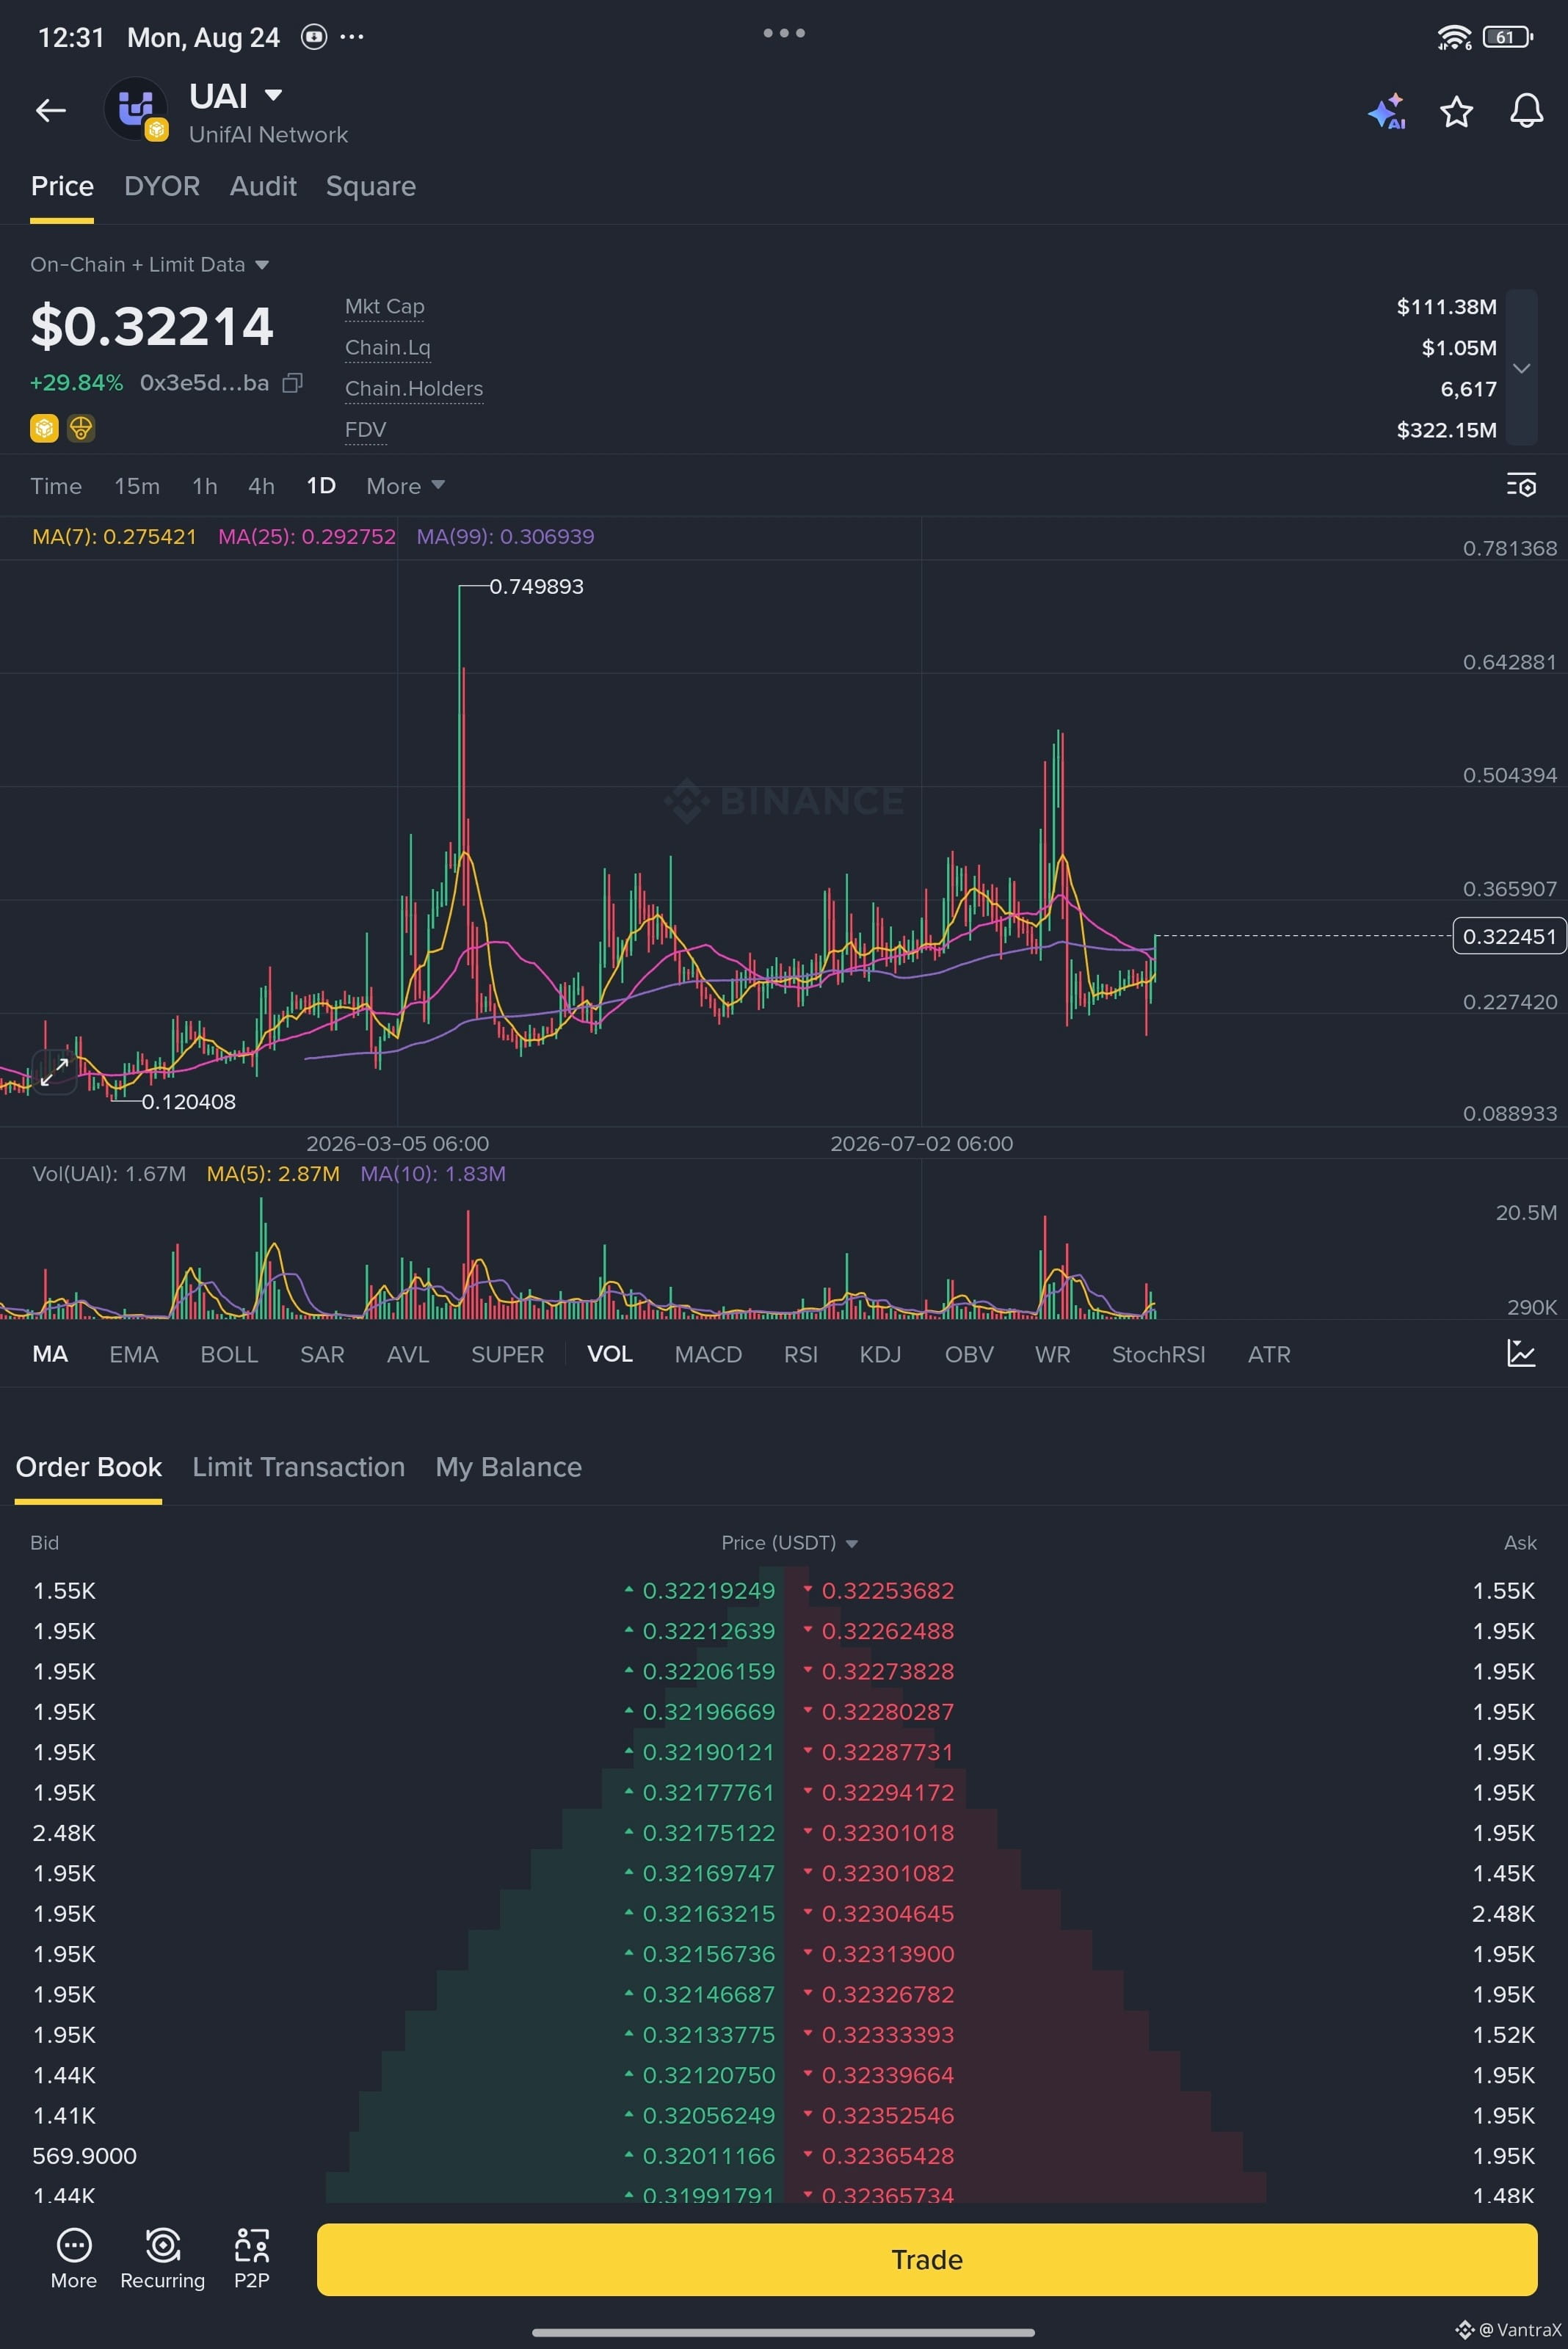Tap the screen recording status icon
Screen dimensions: 1568x2349
tap(314, 37)
